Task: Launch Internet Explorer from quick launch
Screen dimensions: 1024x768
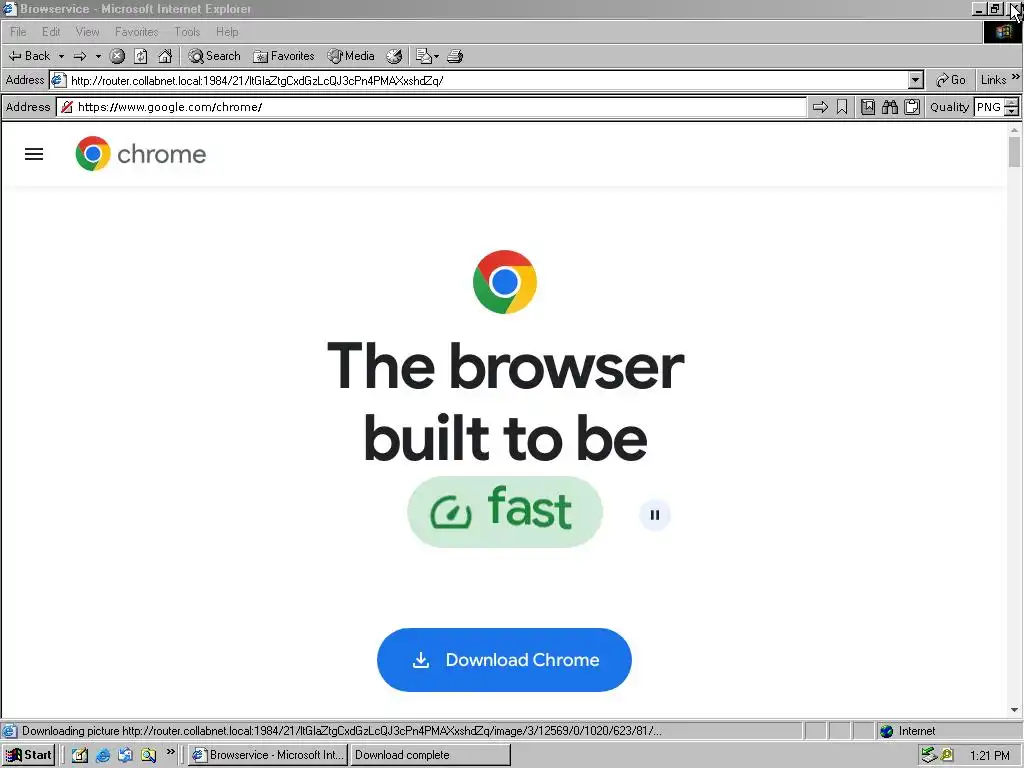Action: pos(103,755)
